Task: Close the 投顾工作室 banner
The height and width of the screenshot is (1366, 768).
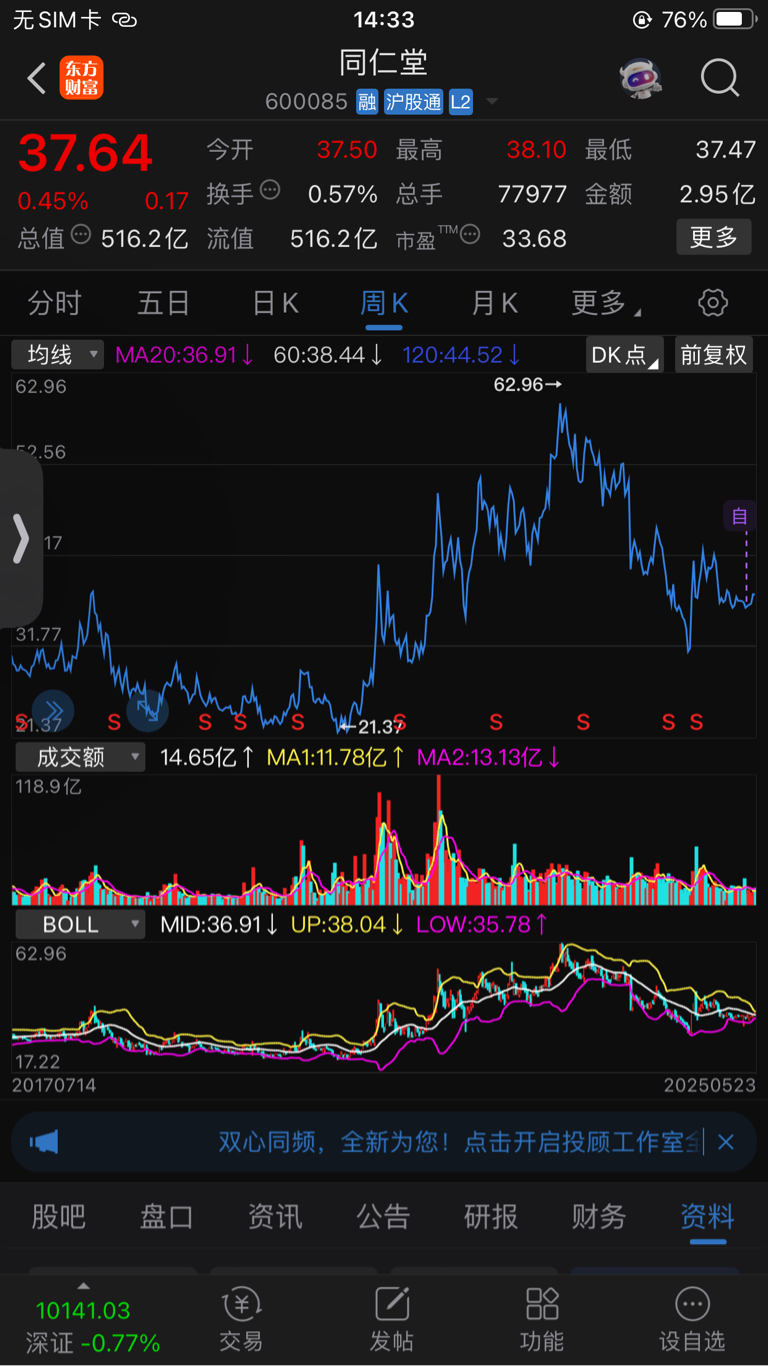Action: pyautogui.click(x=726, y=1141)
